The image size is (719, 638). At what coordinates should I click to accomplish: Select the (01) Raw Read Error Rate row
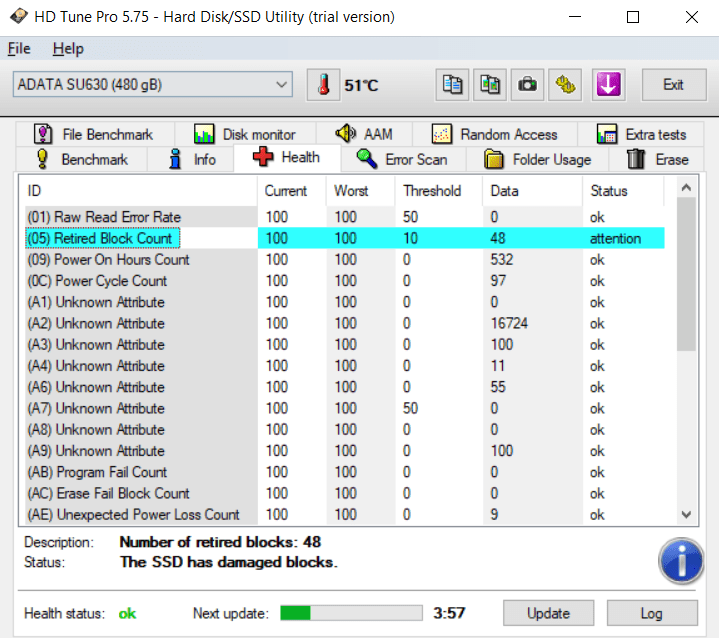(344, 217)
